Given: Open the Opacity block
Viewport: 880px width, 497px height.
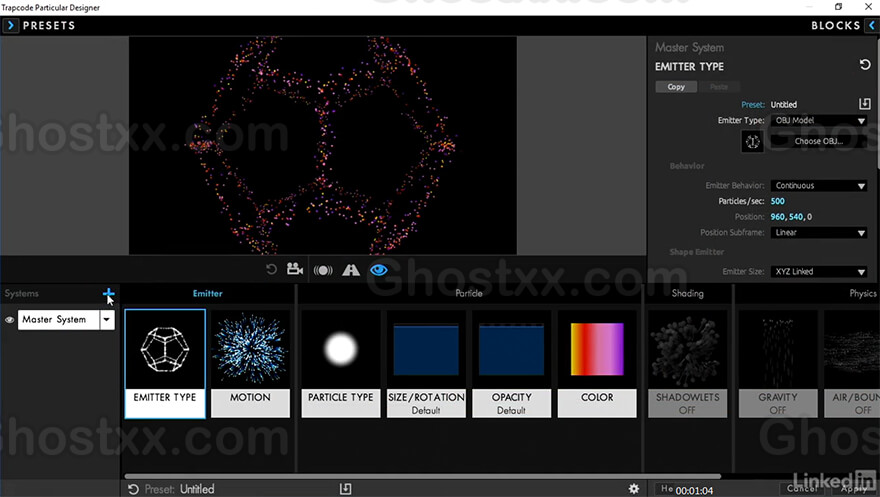Looking at the screenshot, I should pyautogui.click(x=511, y=363).
